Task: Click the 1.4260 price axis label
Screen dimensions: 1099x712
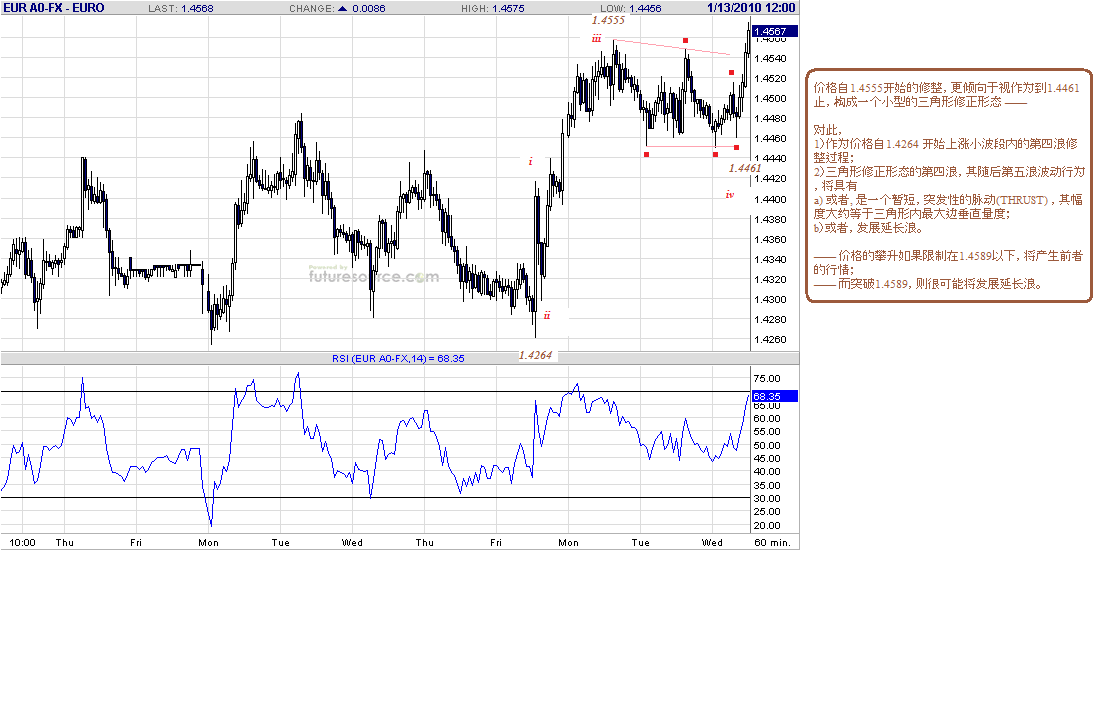Action: (771, 340)
